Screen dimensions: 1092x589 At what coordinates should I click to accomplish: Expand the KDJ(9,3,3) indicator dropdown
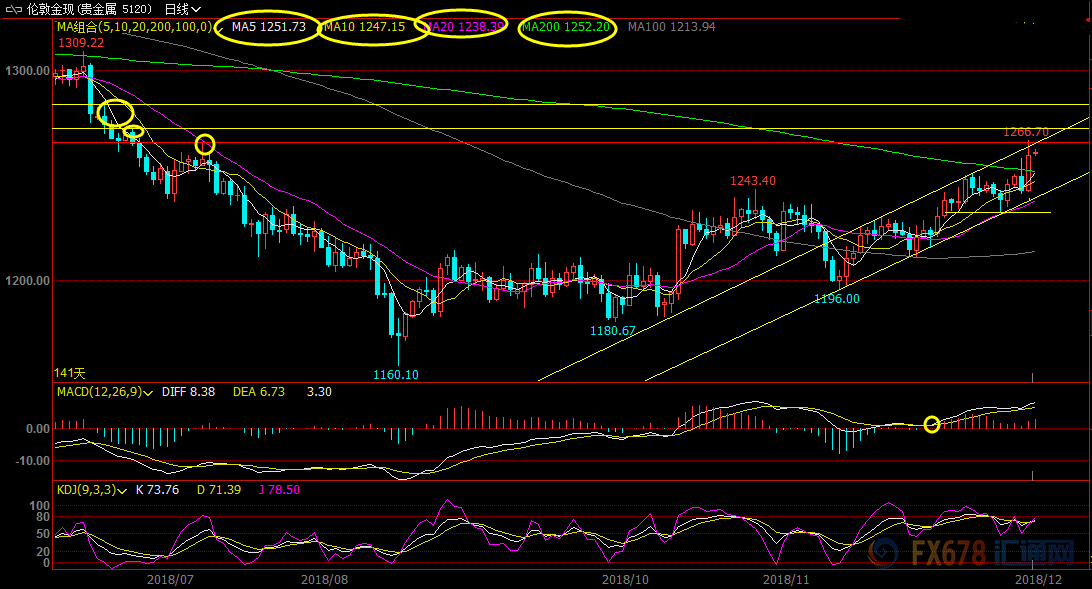[x=88, y=489]
